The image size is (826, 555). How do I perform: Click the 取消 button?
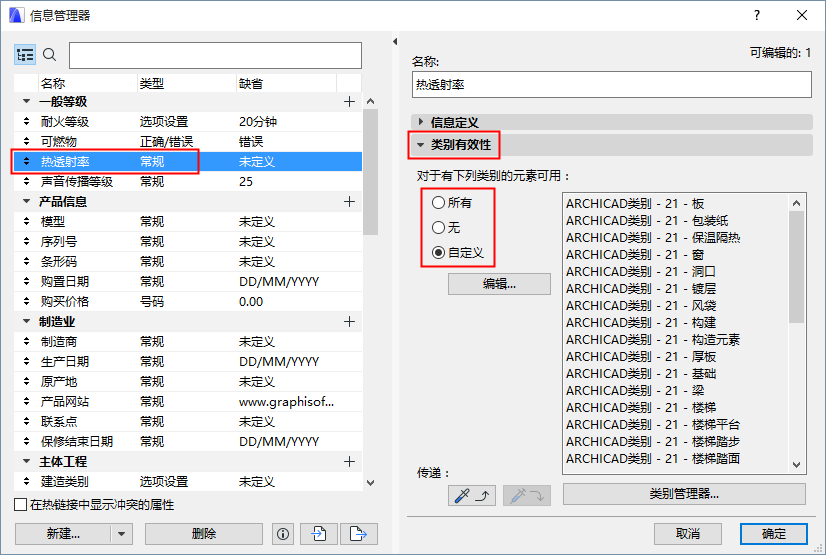point(688,534)
